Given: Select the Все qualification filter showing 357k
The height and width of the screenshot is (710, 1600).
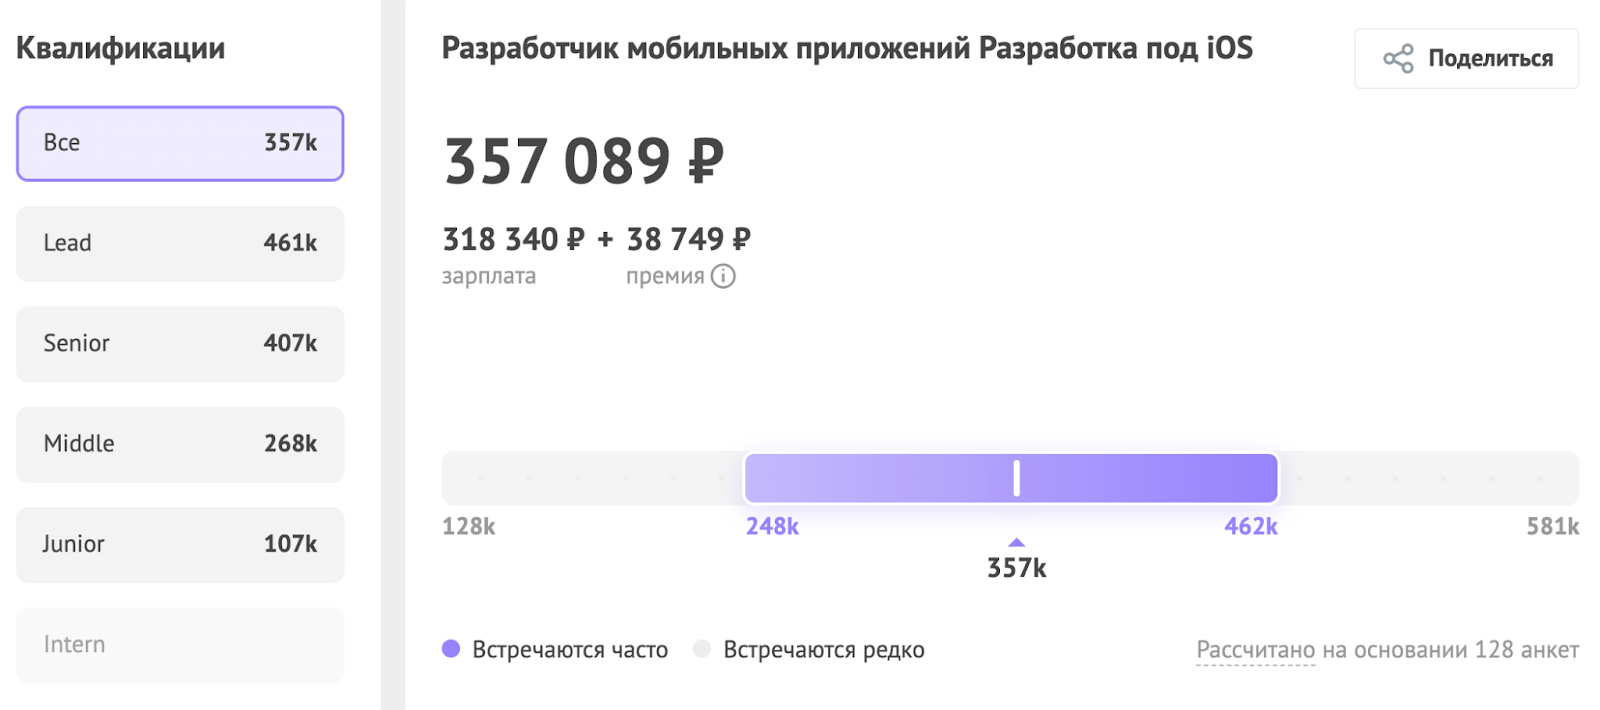Looking at the screenshot, I should coord(179,143).
